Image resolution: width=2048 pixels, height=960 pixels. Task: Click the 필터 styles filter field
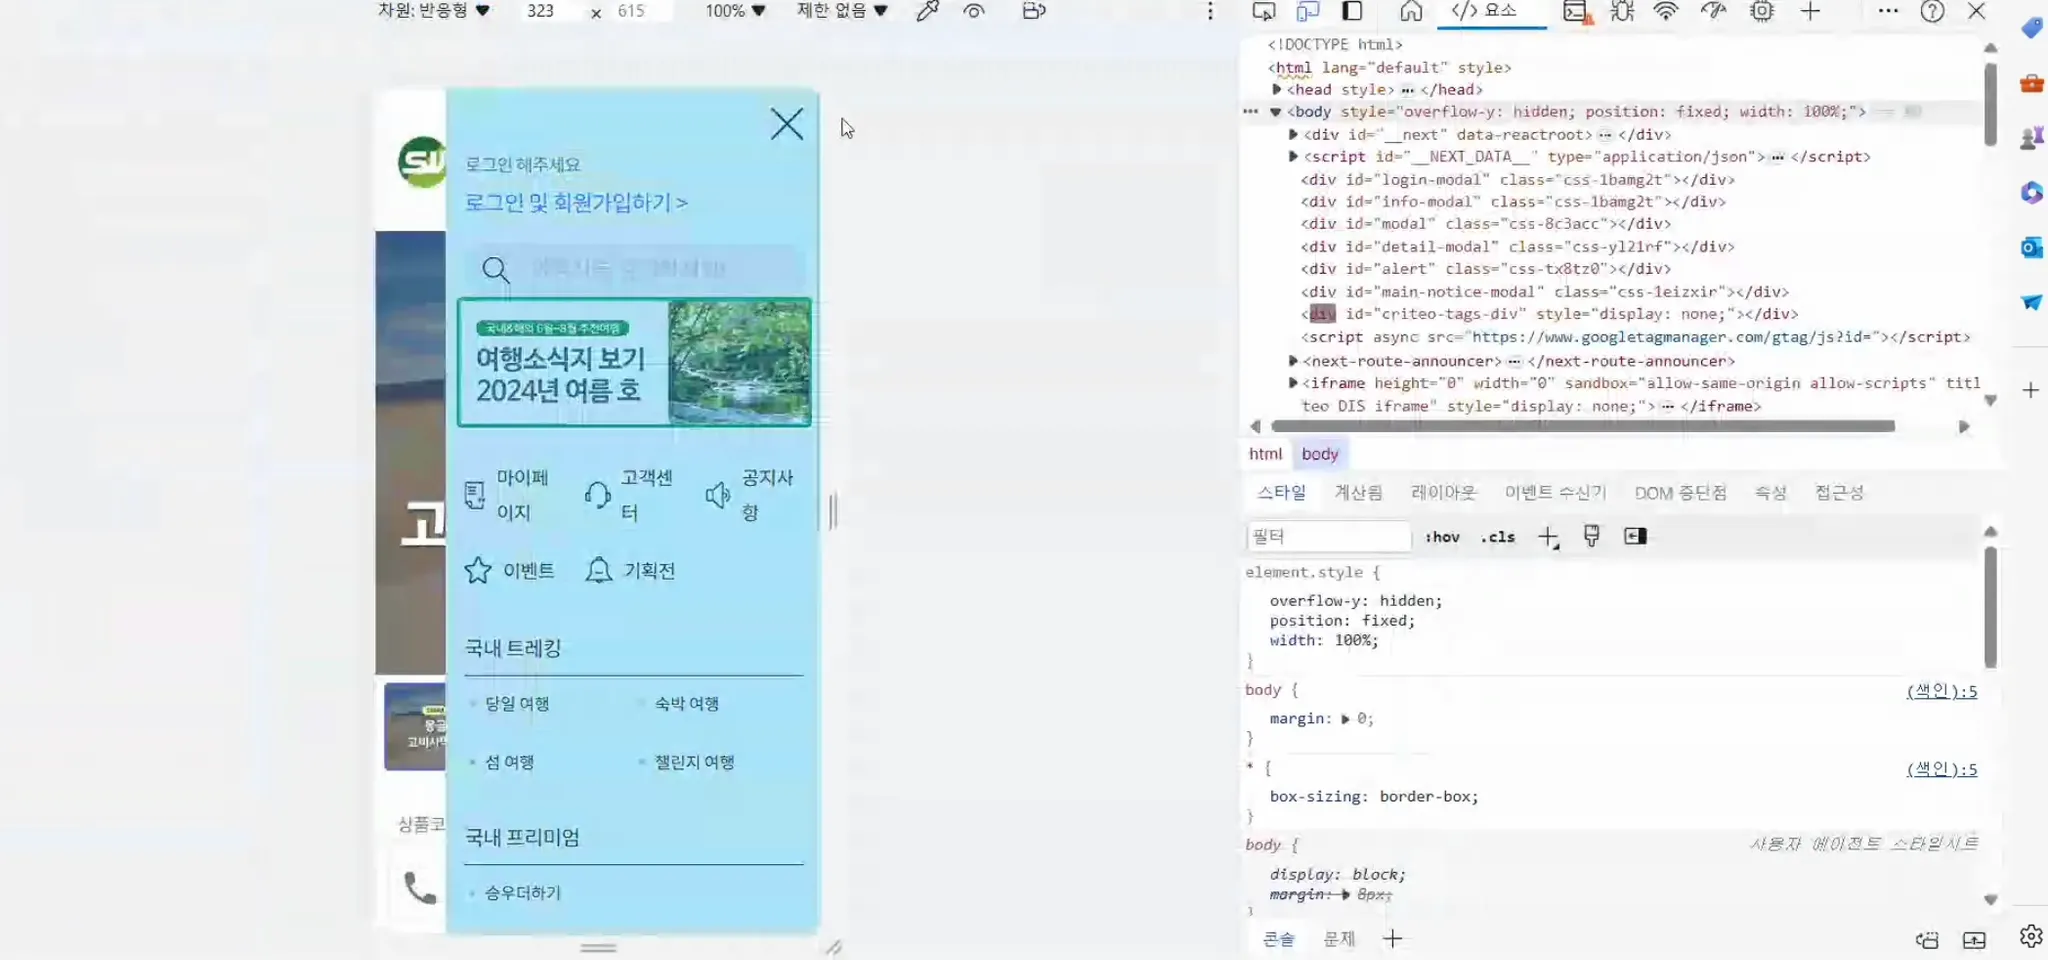click(1329, 537)
